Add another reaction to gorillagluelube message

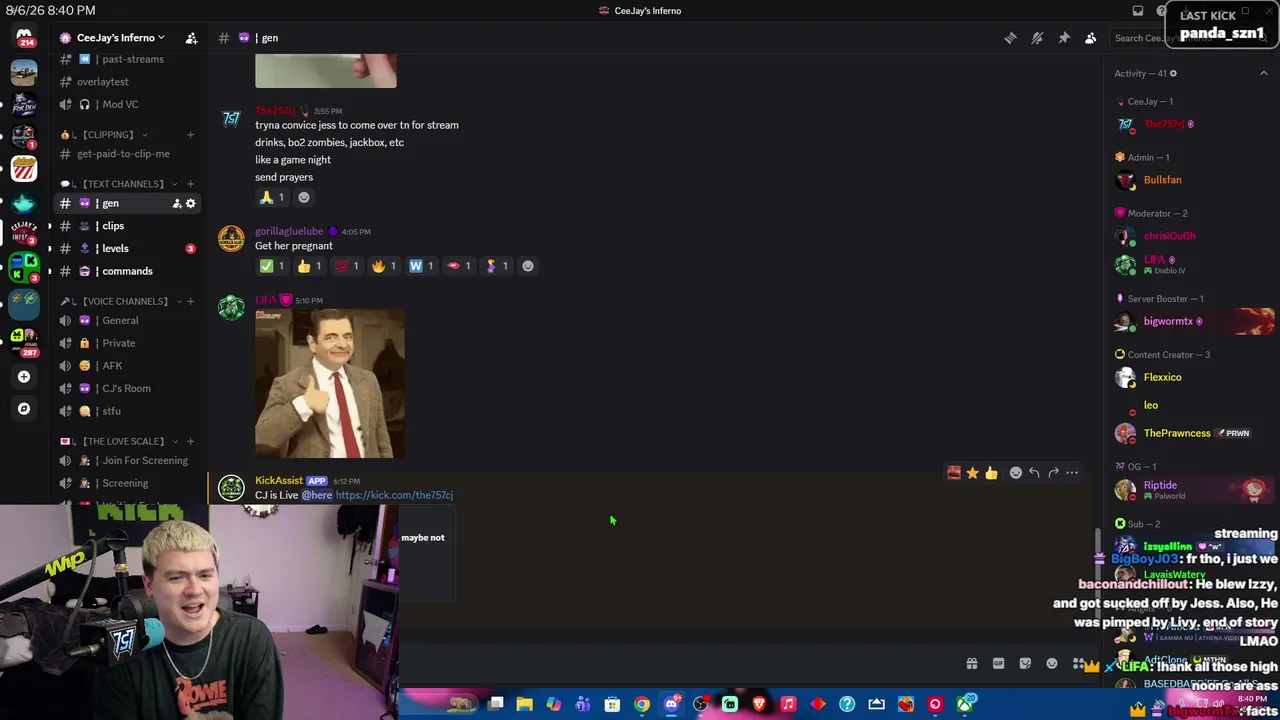tap(528, 266)
